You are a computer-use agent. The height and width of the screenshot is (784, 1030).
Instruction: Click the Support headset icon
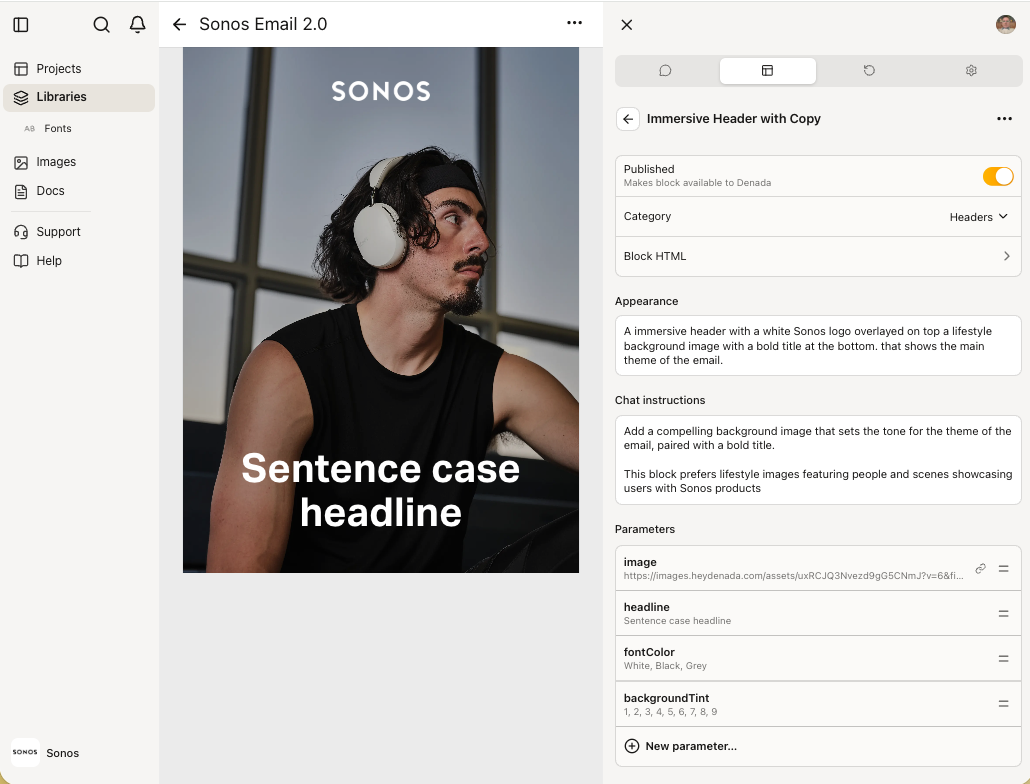[x=21, y=232]
